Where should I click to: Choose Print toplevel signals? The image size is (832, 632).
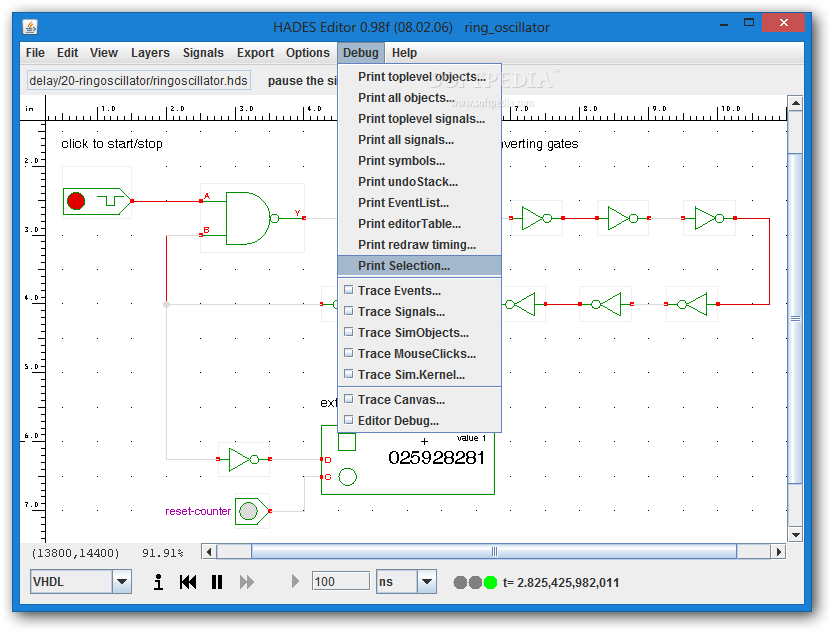419,119
